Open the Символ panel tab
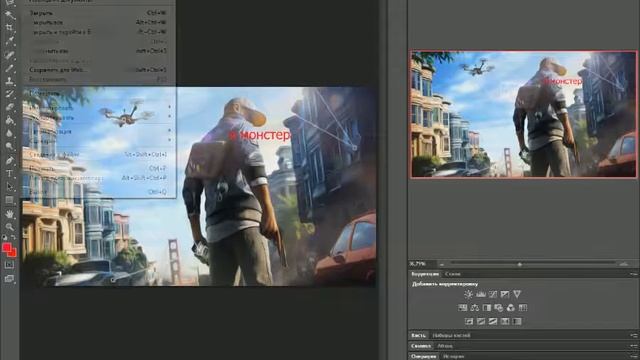This screenshot has height=360, width=640. [421, 346]
